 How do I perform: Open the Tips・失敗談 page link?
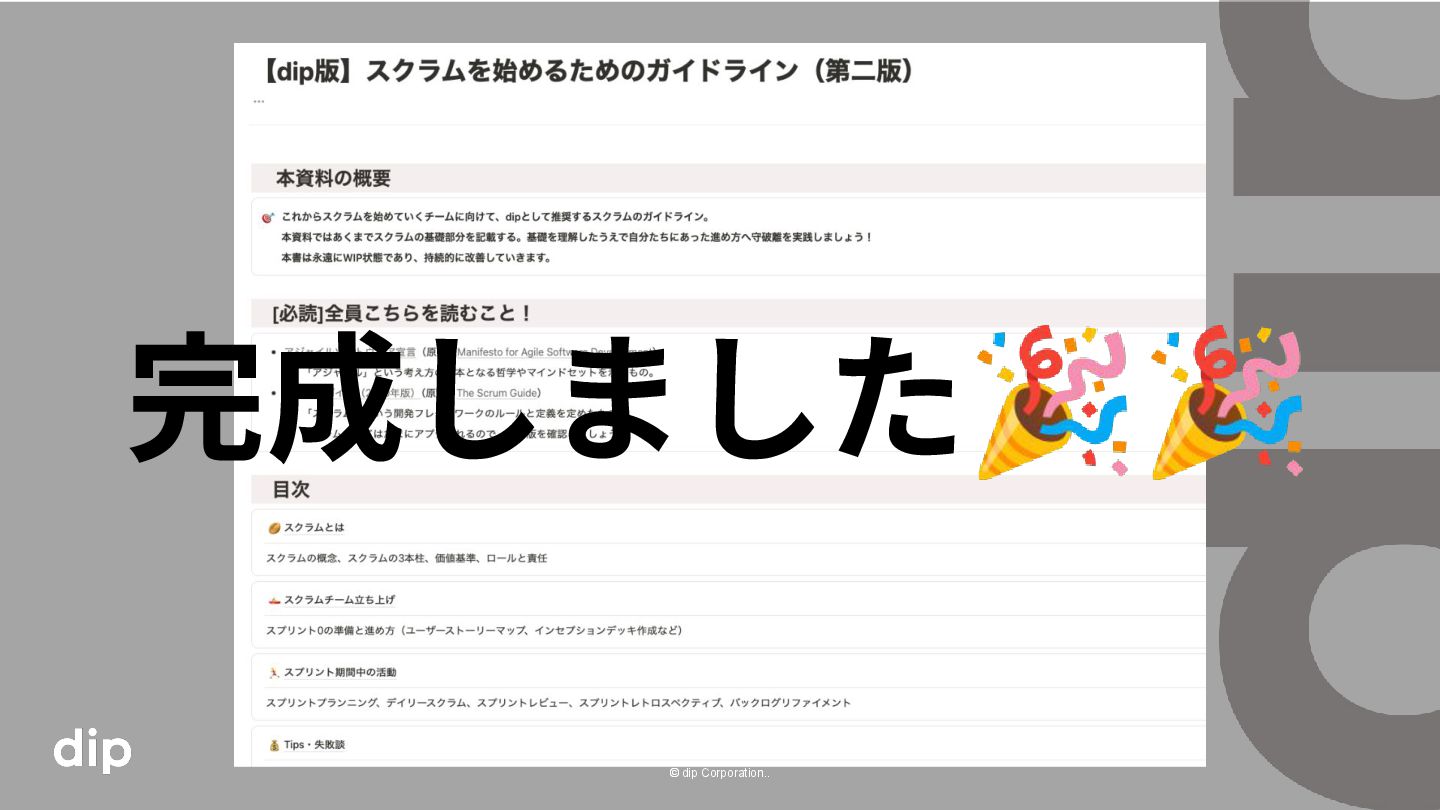(314, 745)
